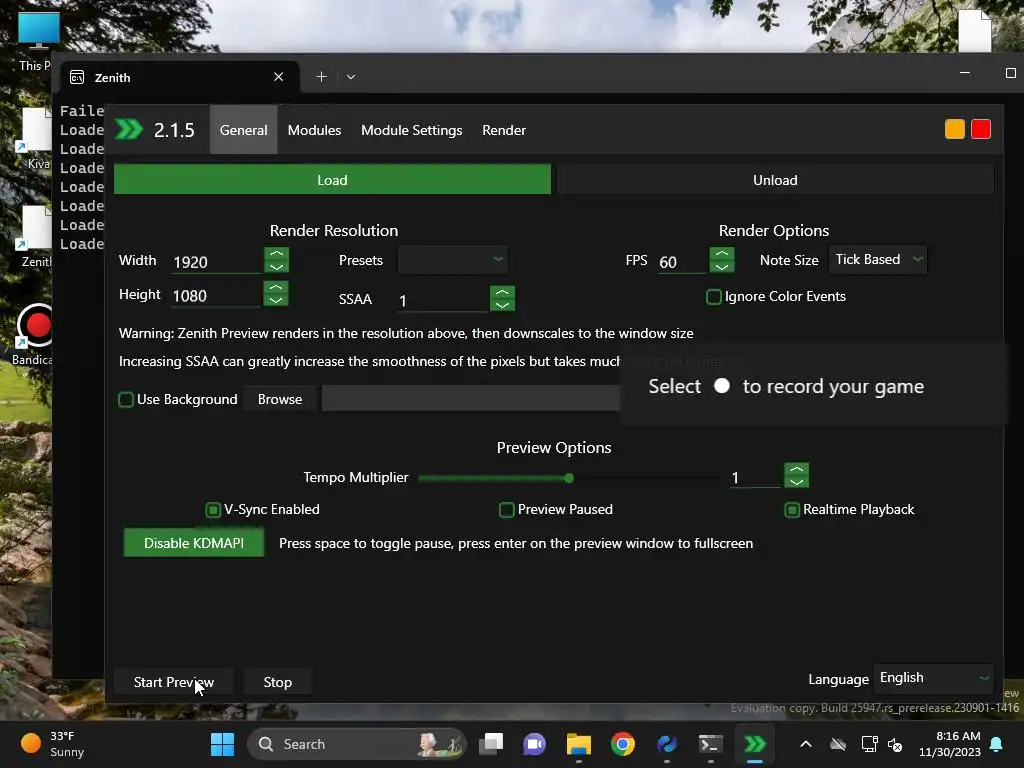This screenshot has width=1024, height=768.
Task: Switch to the Render tab
Action: (x=504, y=130)
